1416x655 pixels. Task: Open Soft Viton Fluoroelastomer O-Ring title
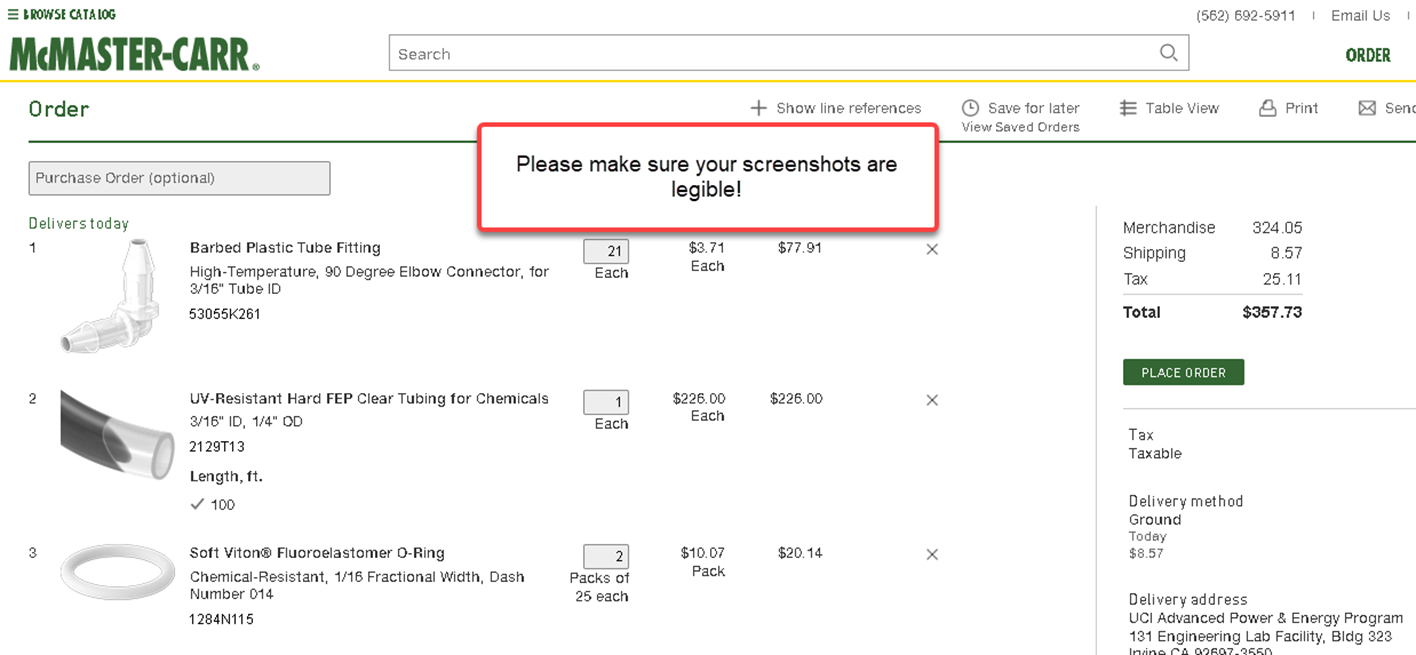tap(317, 553)
